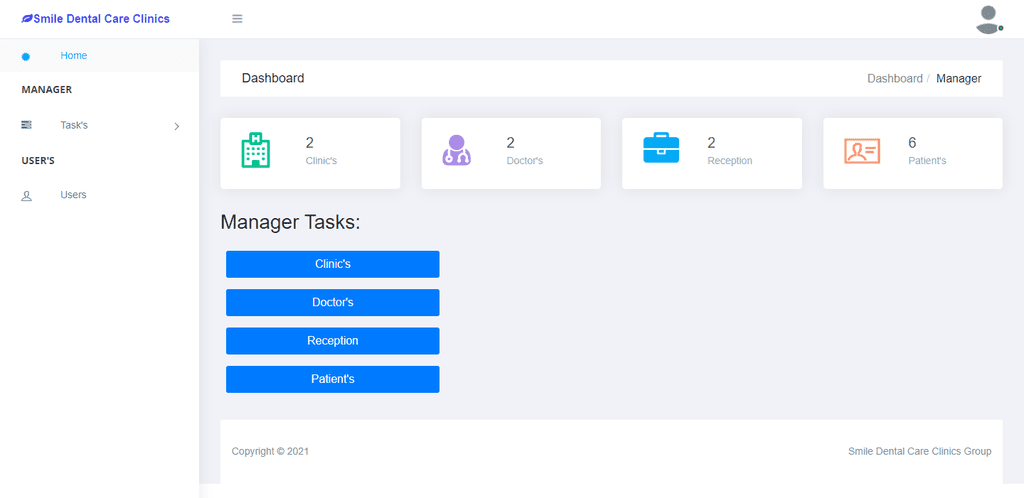Click the Patient's count label in card

pyautogui.click(x=927, y=161)
